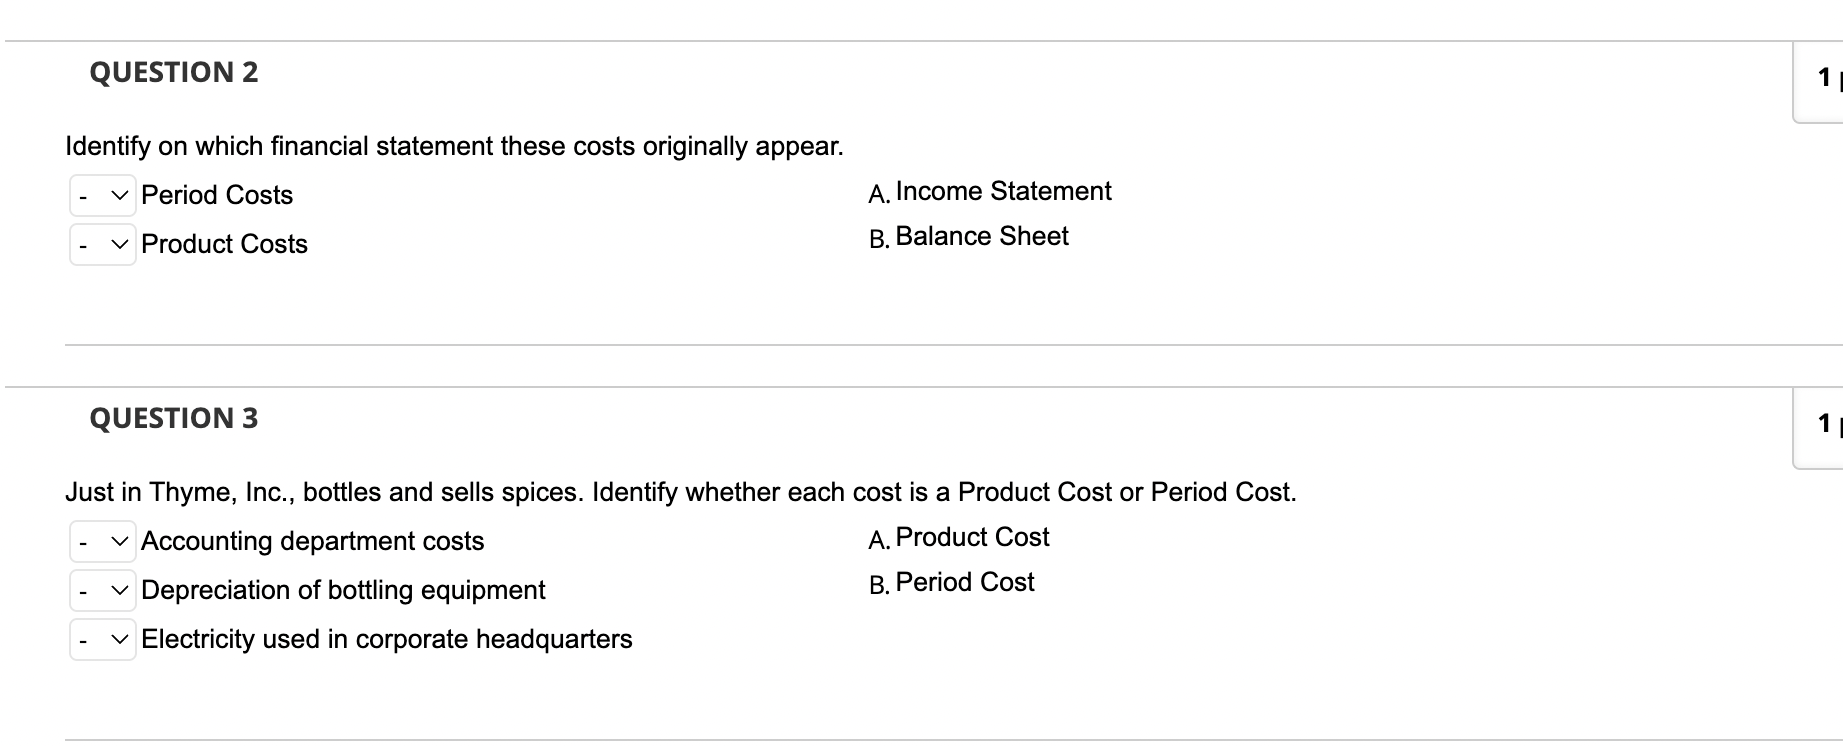Click the Just in Thyme question prompt

680,491
